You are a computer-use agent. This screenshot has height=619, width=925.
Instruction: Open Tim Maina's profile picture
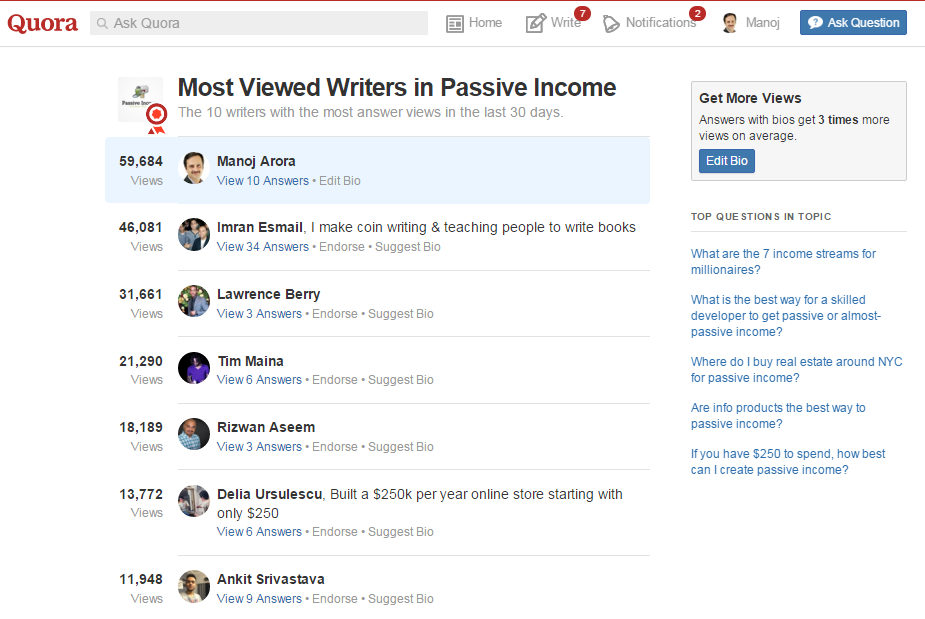click(x=194, y=368)
